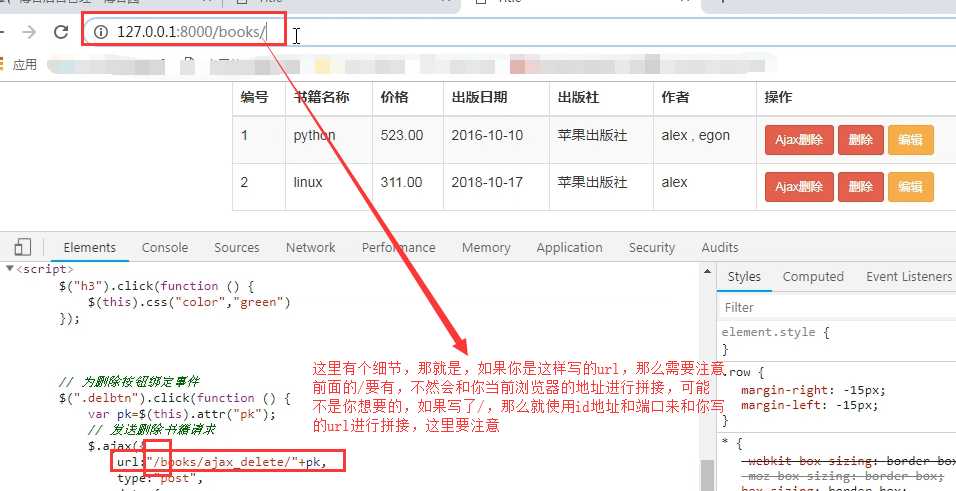Click the $("h3").click code line

tap(156, 286)
